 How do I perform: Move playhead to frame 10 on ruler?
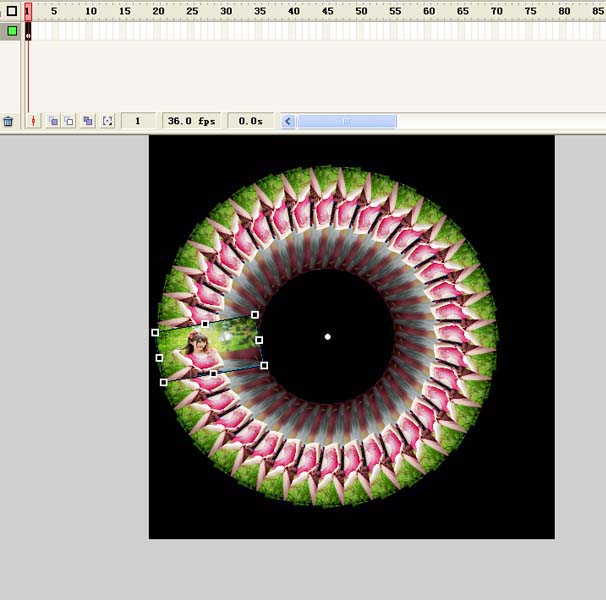(x=91, y=11)
